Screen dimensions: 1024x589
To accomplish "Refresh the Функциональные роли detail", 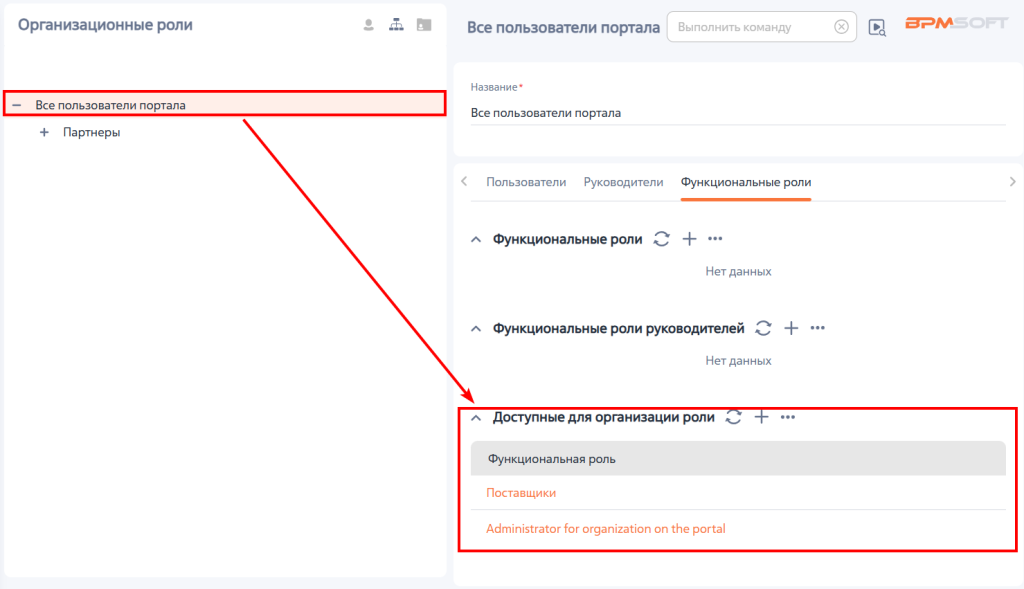I will click(662, 239).
